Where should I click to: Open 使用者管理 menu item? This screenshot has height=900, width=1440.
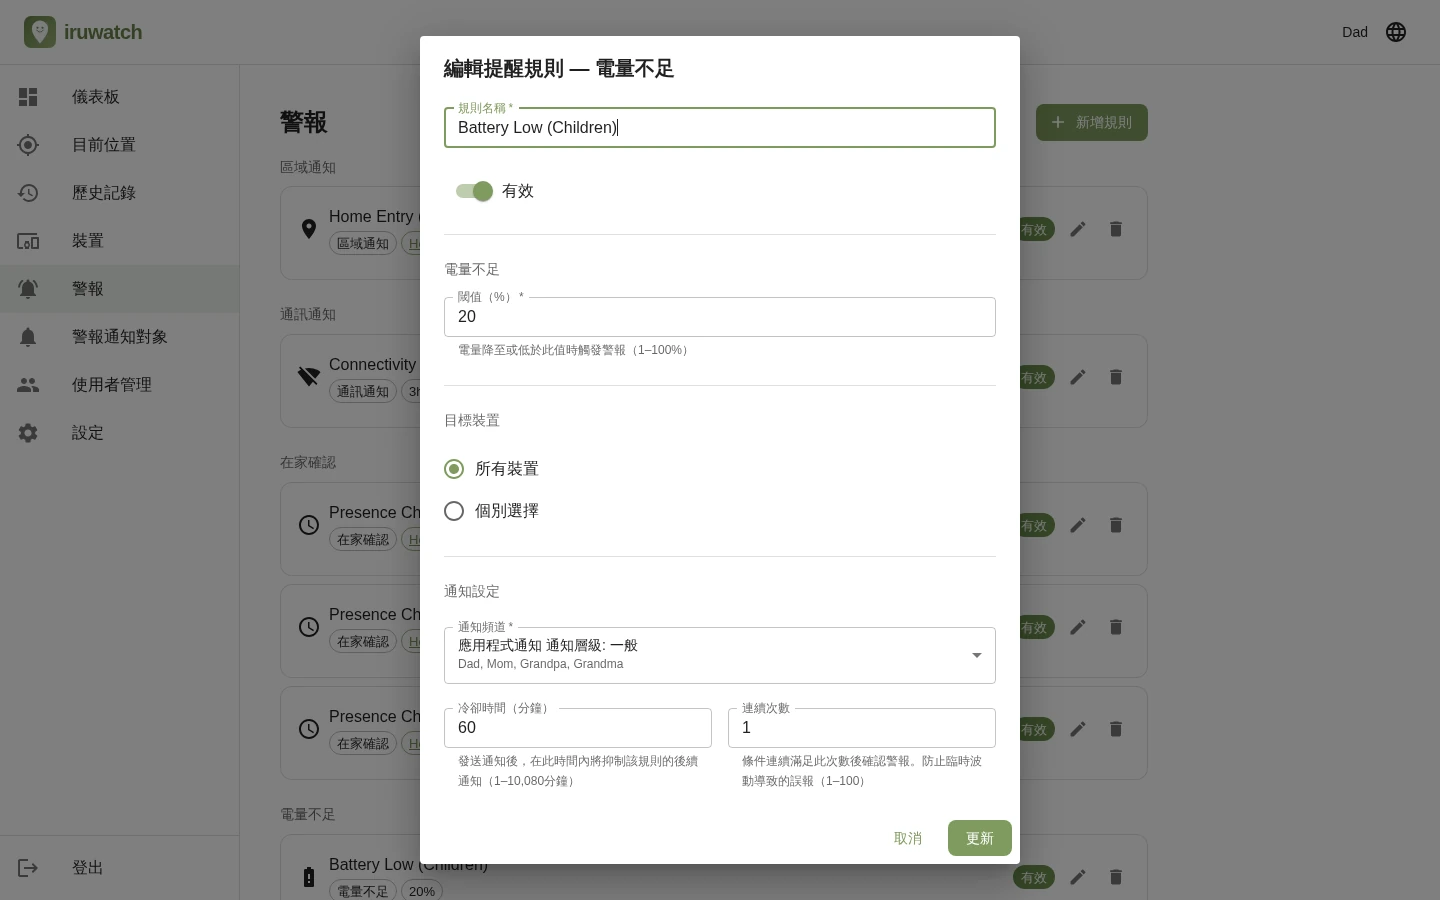click(x=120, y=385)
